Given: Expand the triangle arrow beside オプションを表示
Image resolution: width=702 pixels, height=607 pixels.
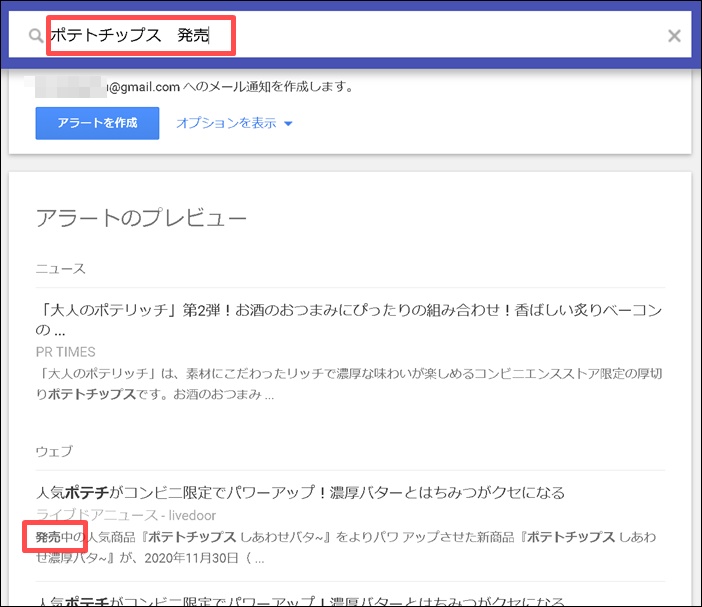Looking at the screenshot, I should pyautogui.click(x=288, y=124).
